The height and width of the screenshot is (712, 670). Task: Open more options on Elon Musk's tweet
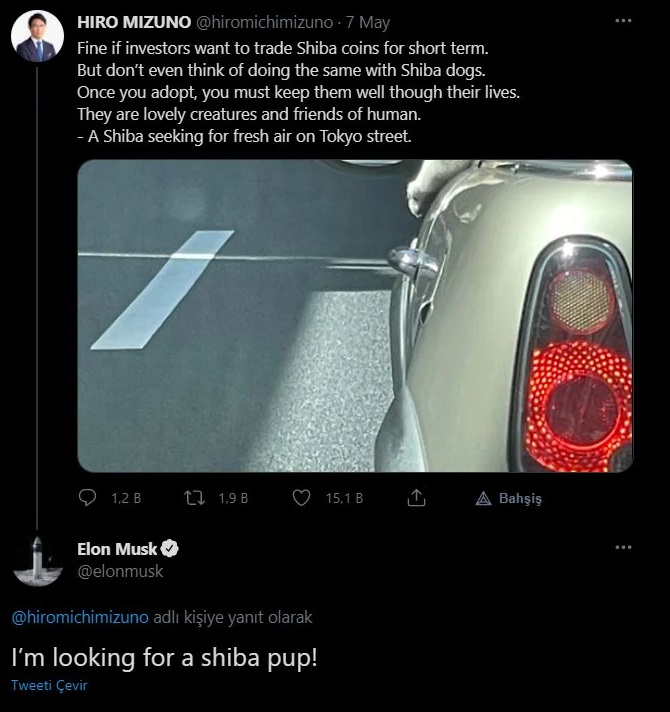click(x=623, y=548)
